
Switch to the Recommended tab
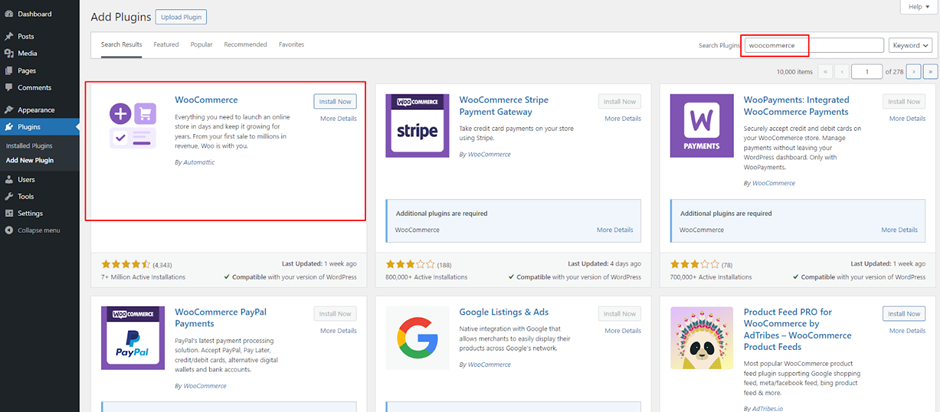pos(245,45)
